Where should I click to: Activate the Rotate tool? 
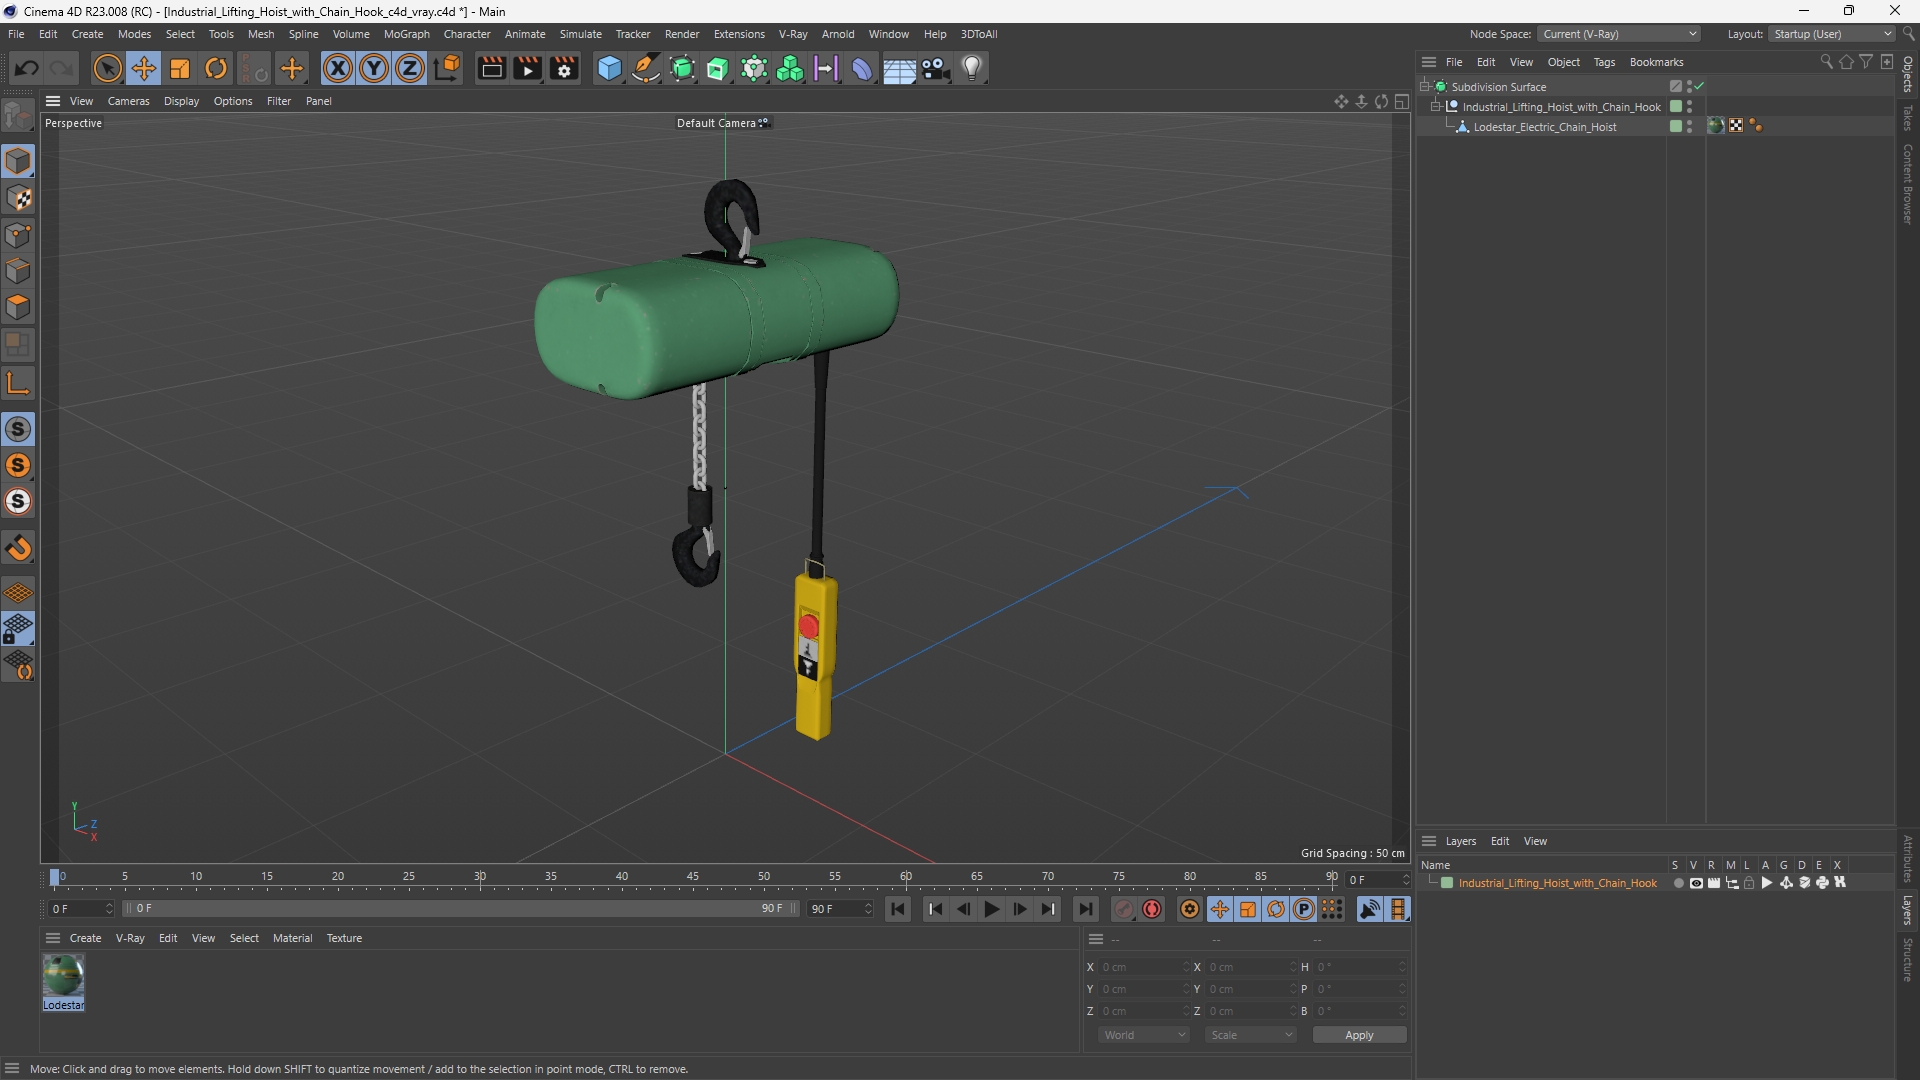[x=216, y=68]
